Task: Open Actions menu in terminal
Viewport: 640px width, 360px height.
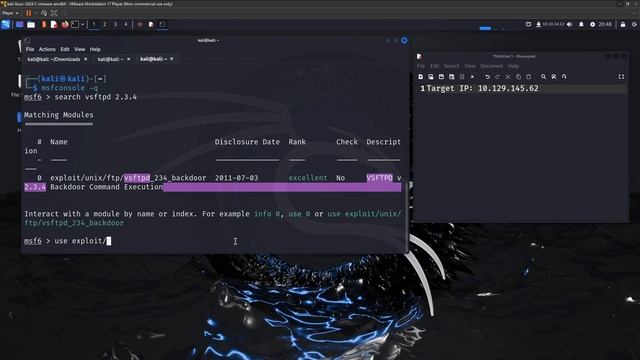Action: [47, 49]
